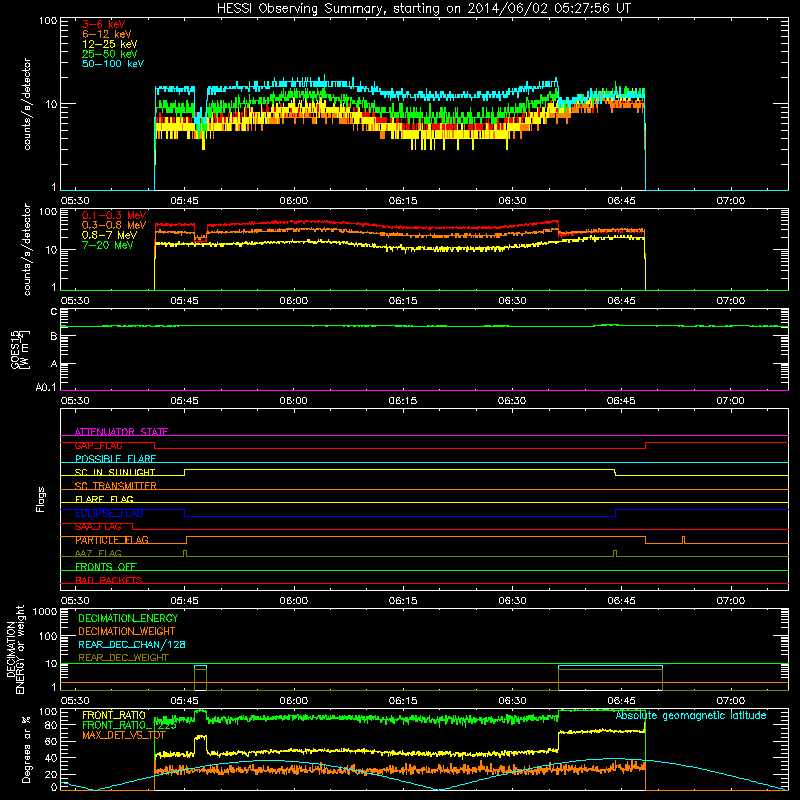The image size is (800, 800).
Task: Click the SC_TRANSMITTER flag label
Action: point(115,486)
